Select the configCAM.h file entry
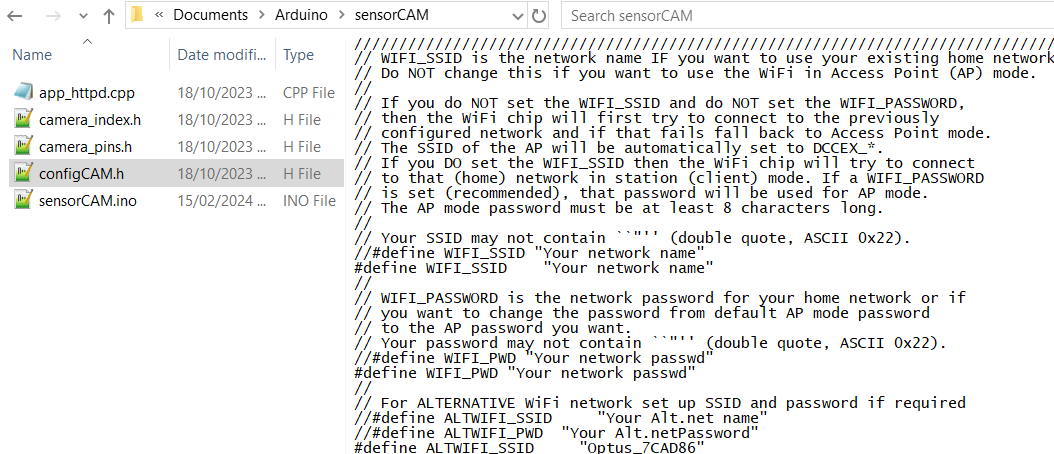Screen dimensions: 1054x454 pyautogui.click(x=81, y=174)
